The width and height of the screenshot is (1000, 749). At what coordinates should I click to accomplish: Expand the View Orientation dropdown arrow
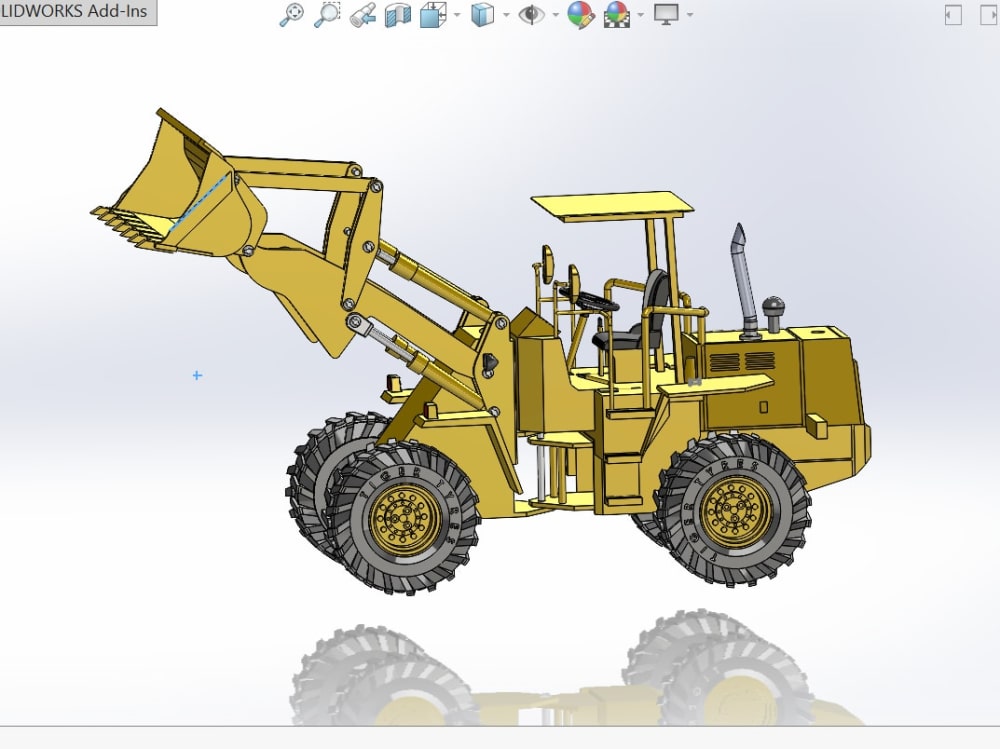(457, 15)
